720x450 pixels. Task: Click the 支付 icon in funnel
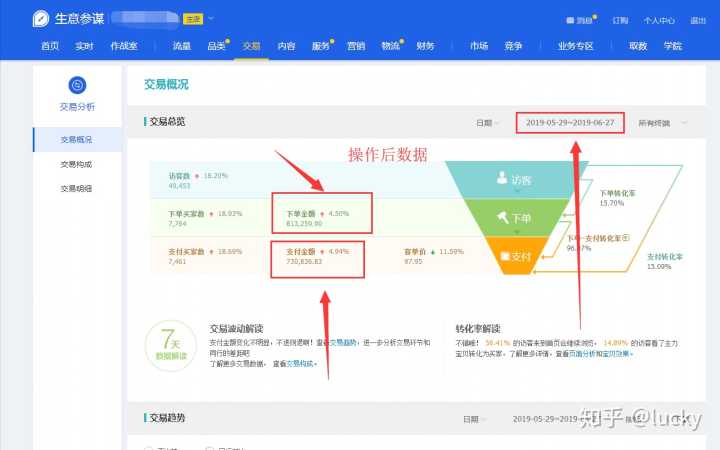507,254
